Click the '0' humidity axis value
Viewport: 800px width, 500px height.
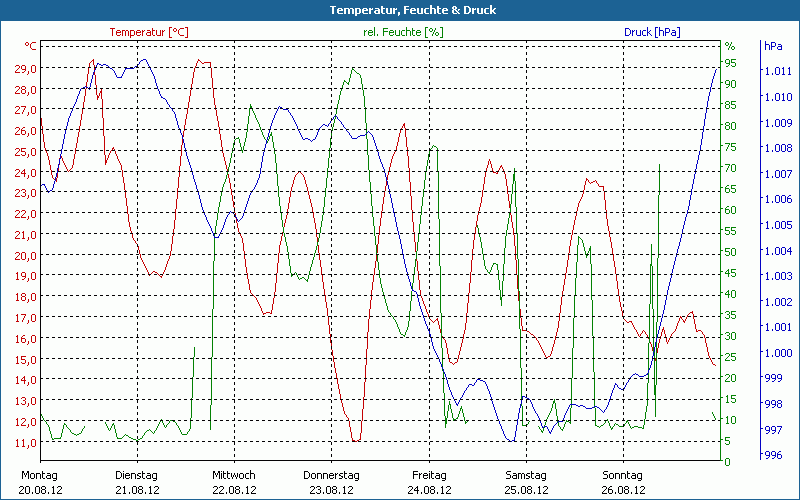click(728, 462)
